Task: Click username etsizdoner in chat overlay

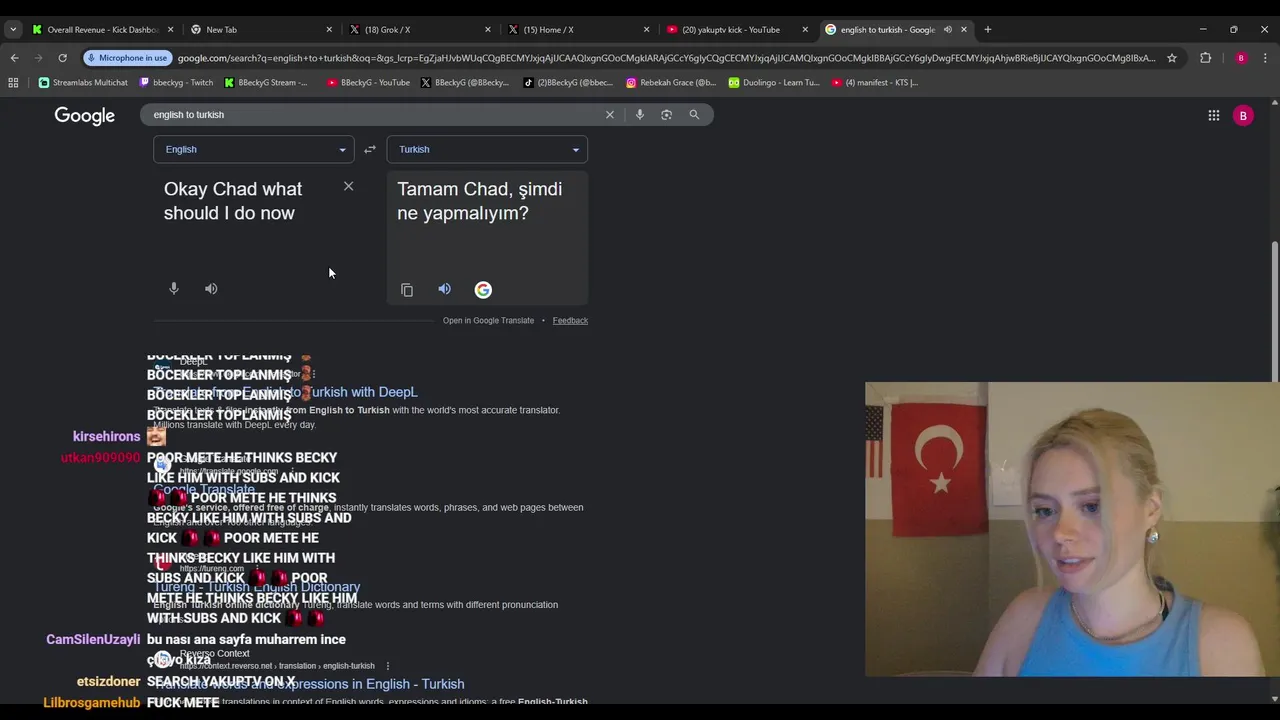Action: (109, 682)
